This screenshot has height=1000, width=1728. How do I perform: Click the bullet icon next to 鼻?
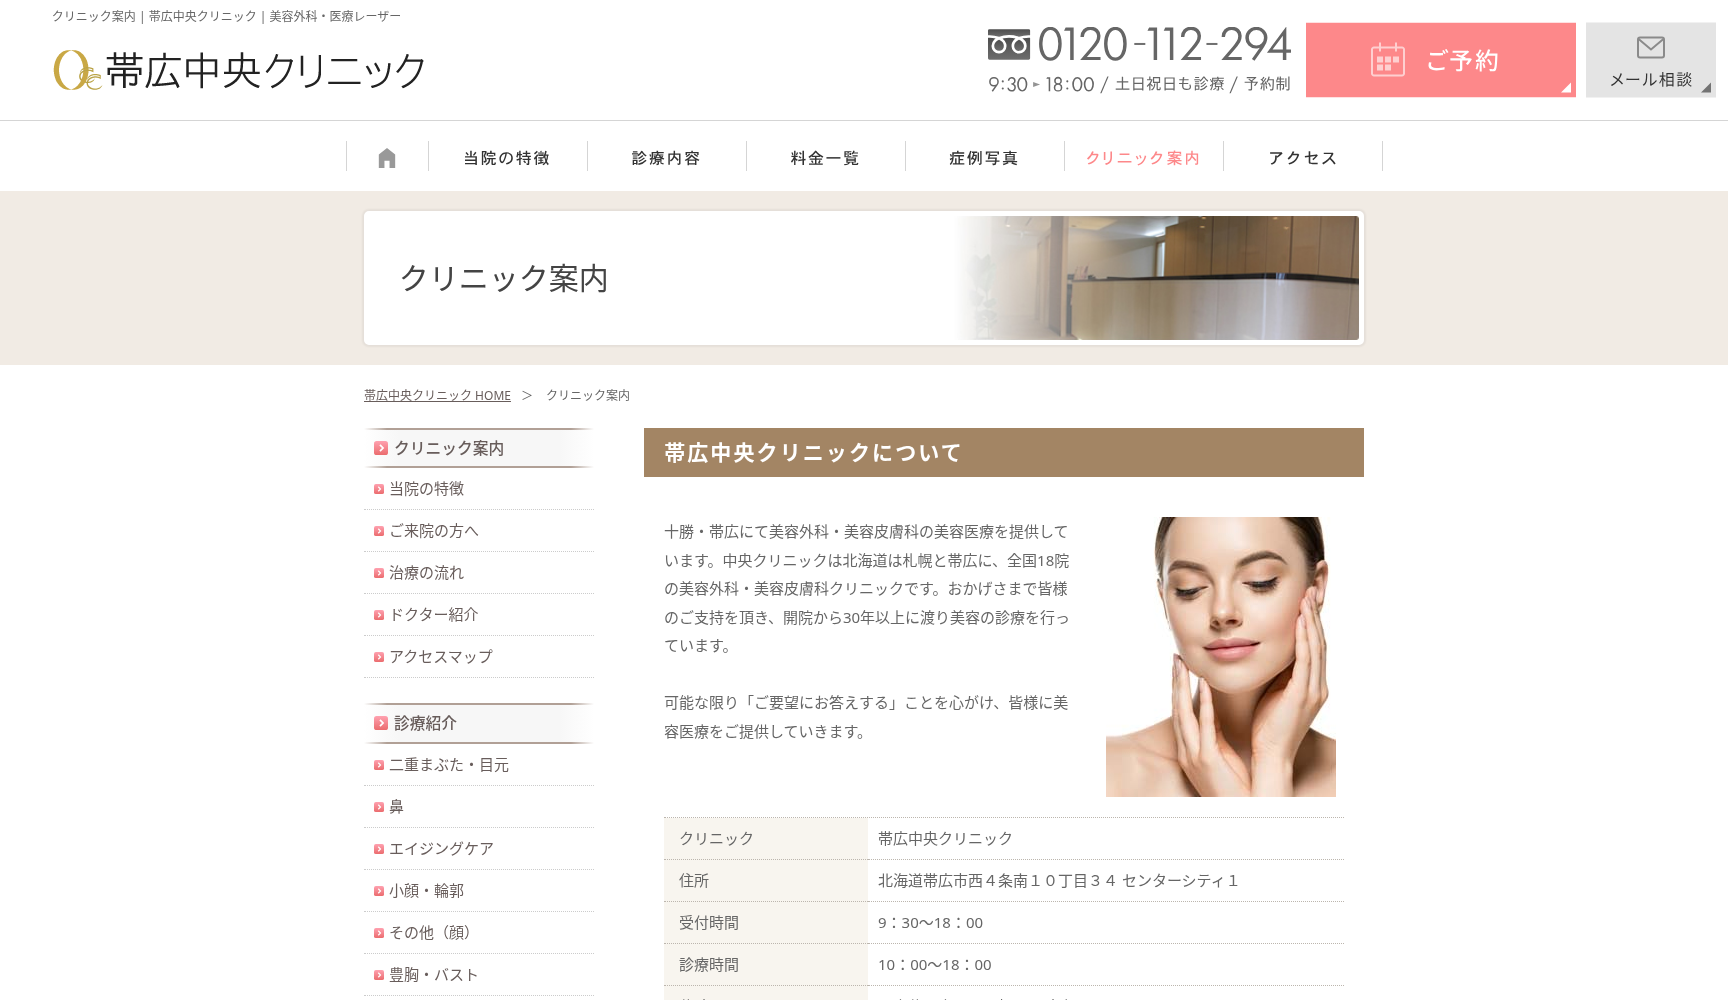(x=379, y=807)
